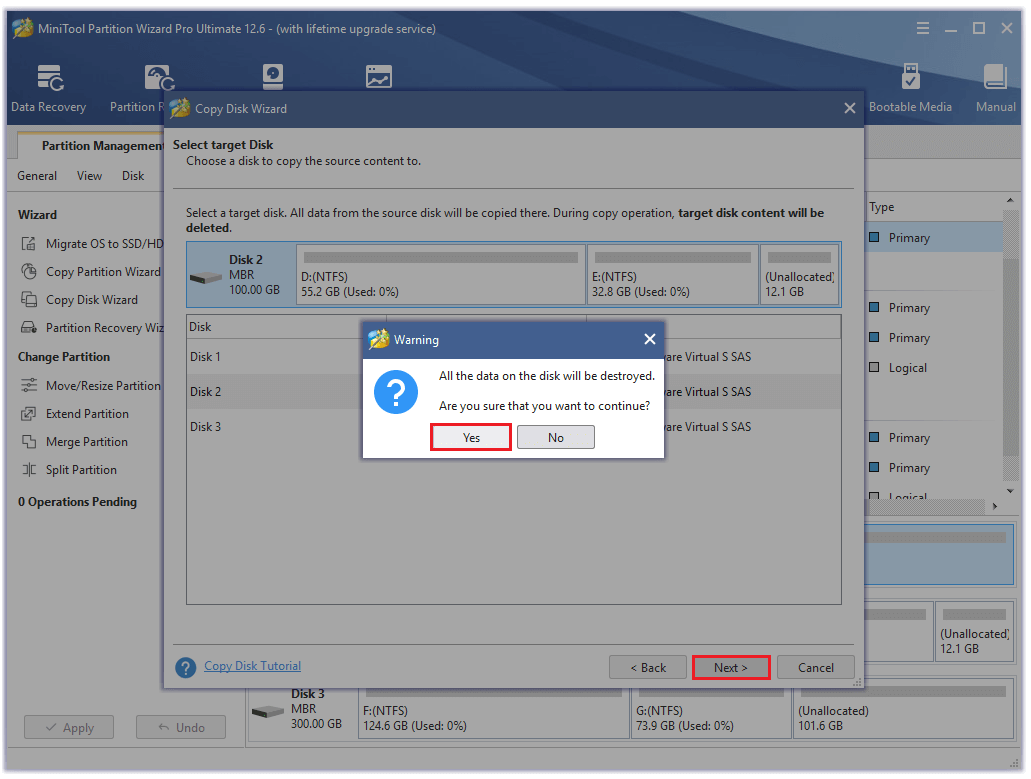This screenshot has height=779, width=1031.
Task: Click the Space Analyzer toolbar icon
Action: (x=379, y=77)
